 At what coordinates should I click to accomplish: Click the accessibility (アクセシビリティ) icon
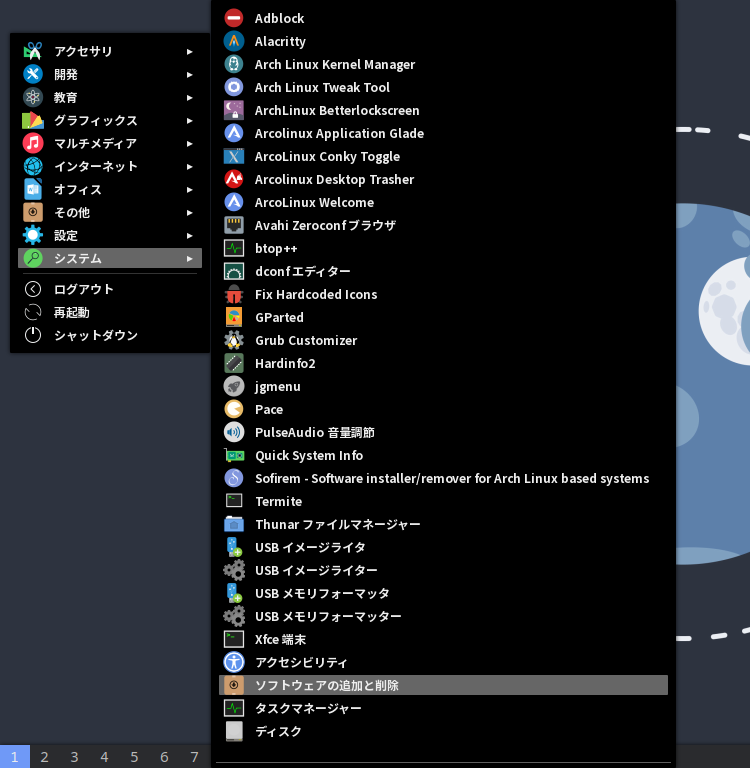pyautogui.click(x=234, y=662)
